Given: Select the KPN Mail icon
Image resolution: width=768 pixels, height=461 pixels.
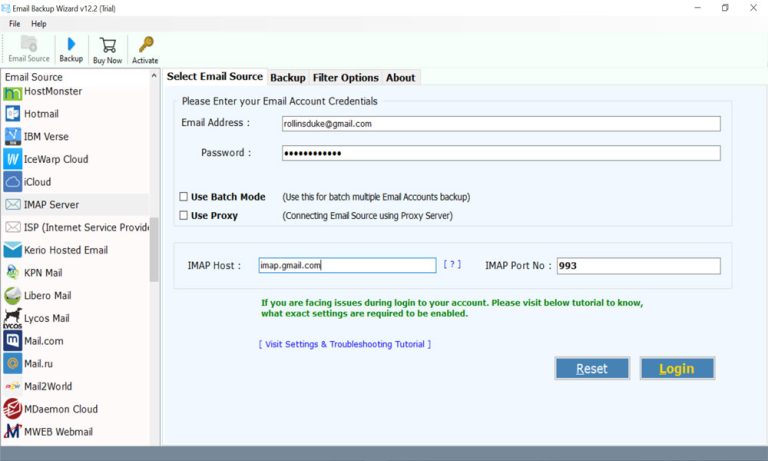Looking at the screenshot, I should click(x=13, y=272).
